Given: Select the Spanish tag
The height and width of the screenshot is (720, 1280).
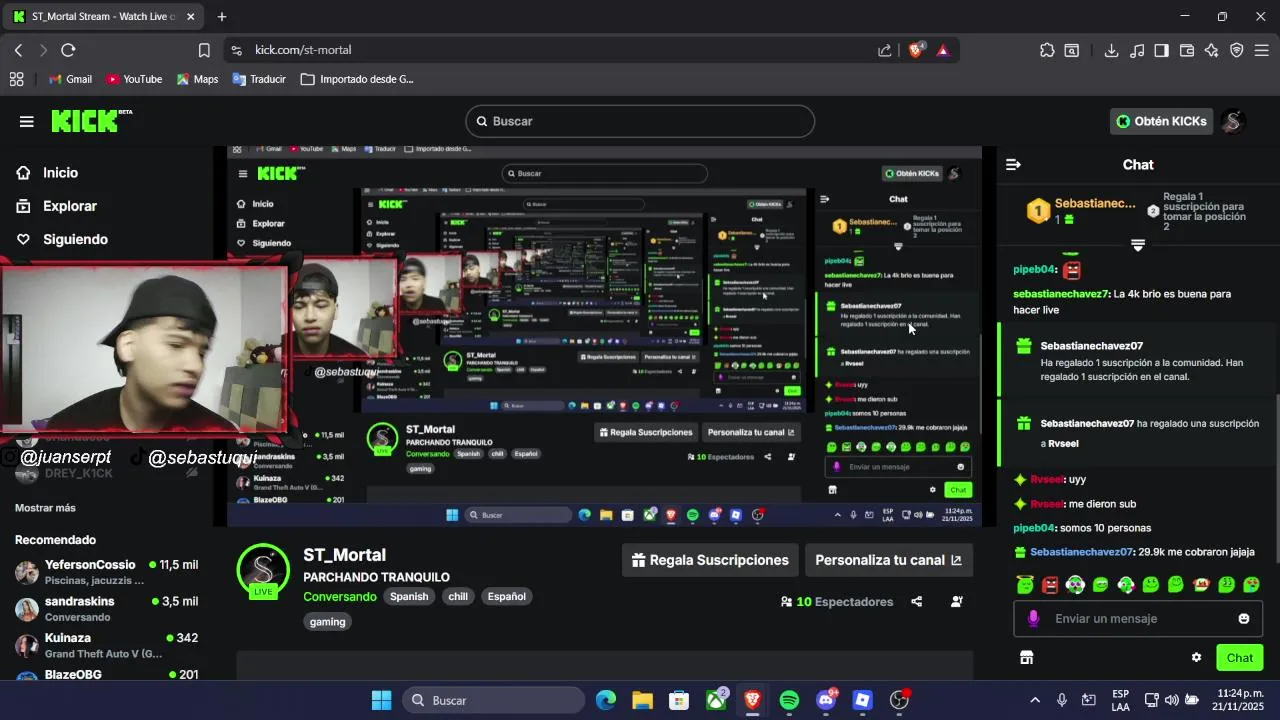Looking at the screenshot, I should pyautogui.click(x=409, y=596).
